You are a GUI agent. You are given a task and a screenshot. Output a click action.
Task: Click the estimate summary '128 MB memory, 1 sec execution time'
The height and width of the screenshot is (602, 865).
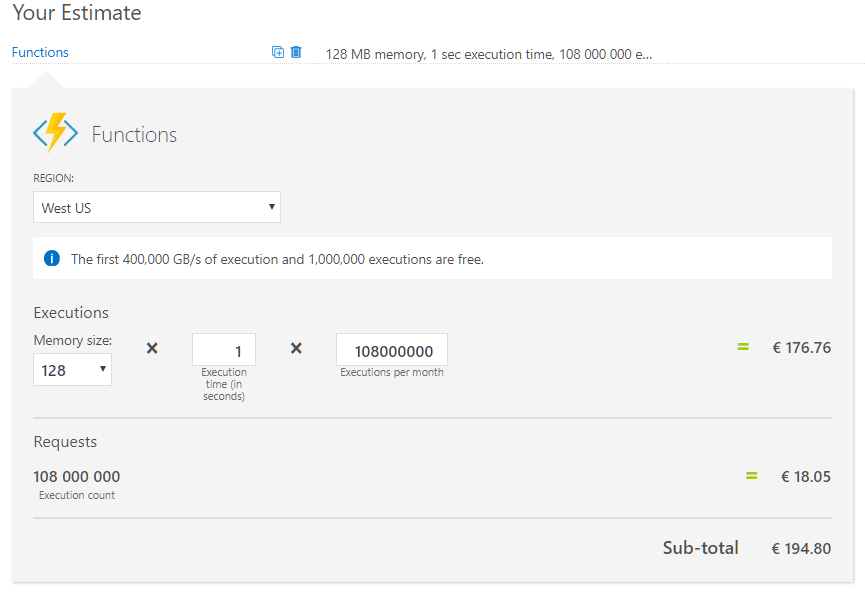tap(489, 54)
